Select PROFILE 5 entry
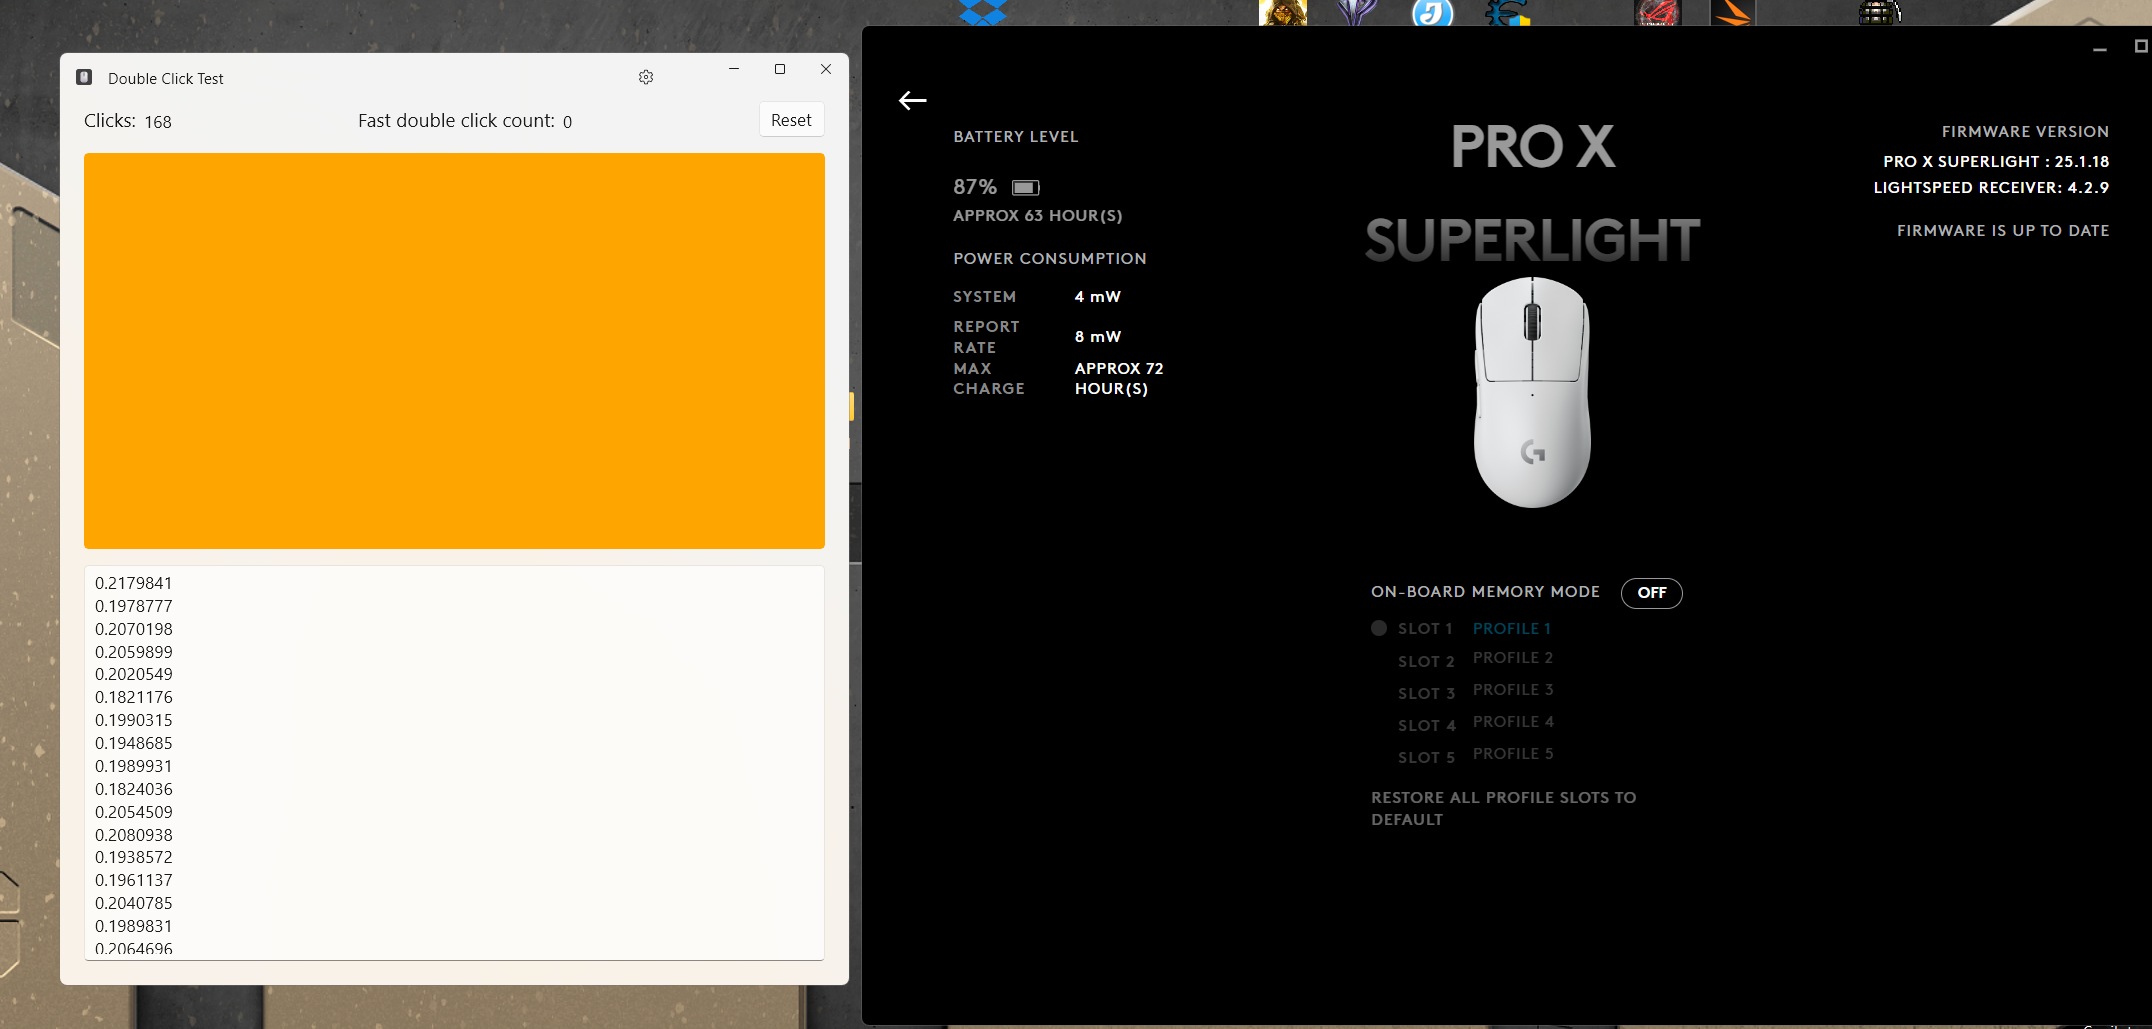2152x1029 pixels. pos(1513,754)
